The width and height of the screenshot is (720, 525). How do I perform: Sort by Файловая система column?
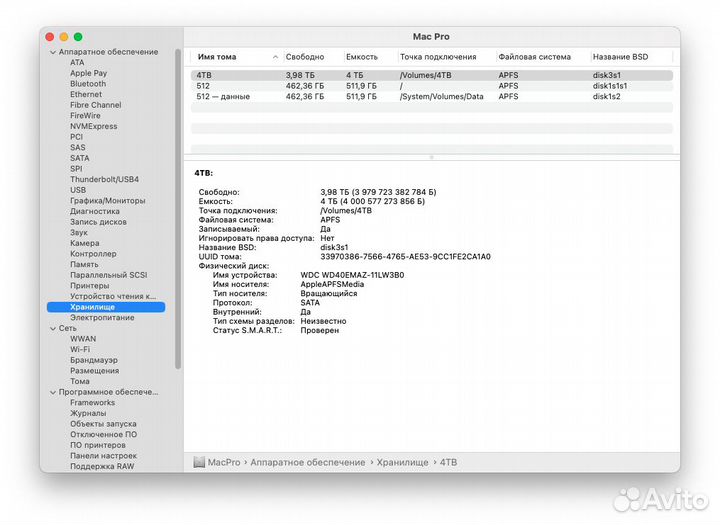pos(534,57)
